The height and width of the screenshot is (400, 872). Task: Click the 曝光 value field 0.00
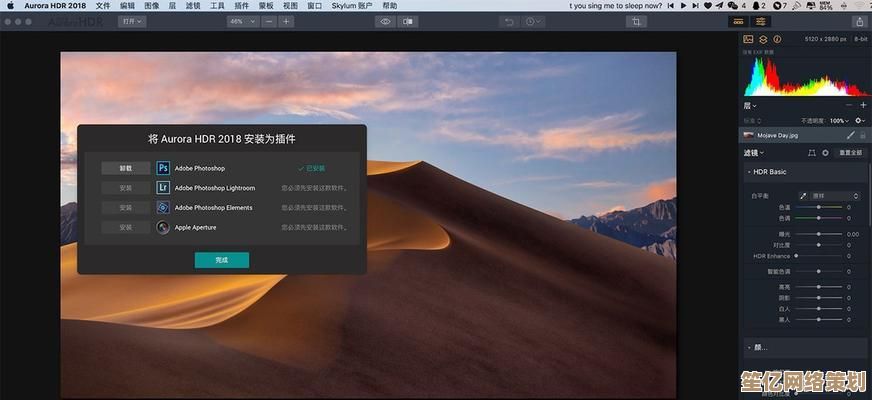853,234
